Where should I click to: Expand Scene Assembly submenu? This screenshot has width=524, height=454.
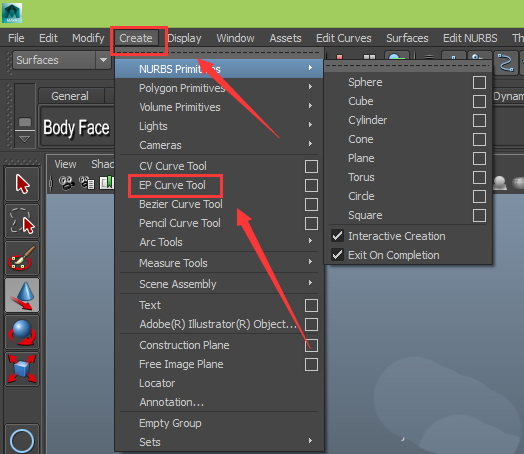click(x=219, y=284)
